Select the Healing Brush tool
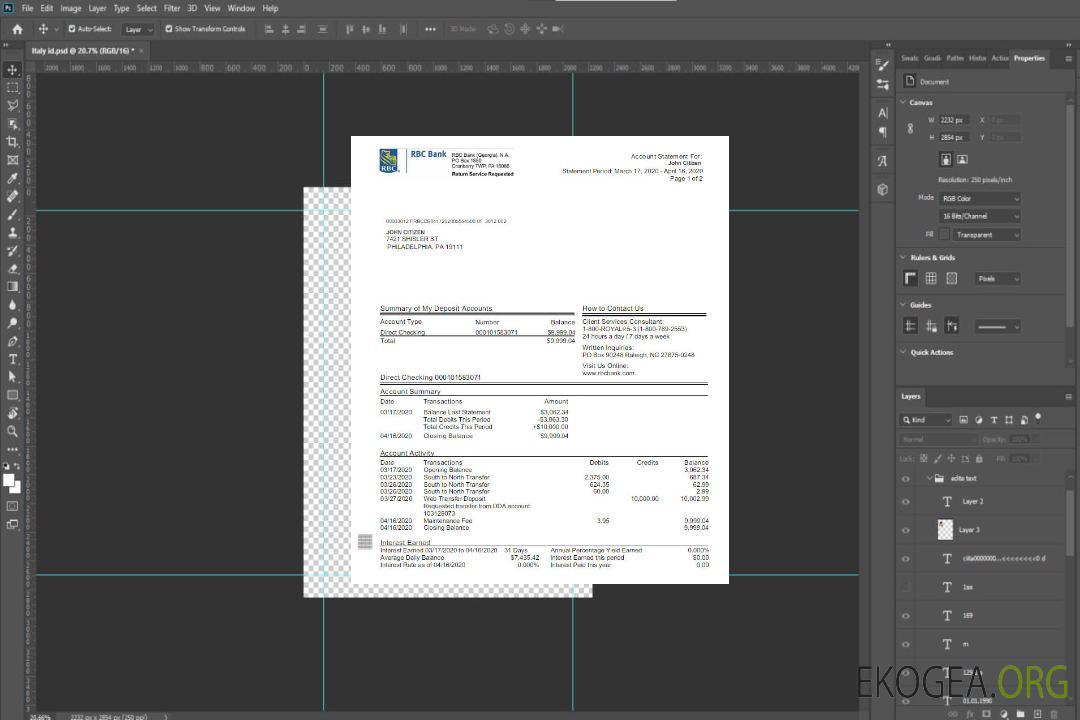Image resolution: width=1080 pixels, height=720 pixels. (x=12, y=196)
